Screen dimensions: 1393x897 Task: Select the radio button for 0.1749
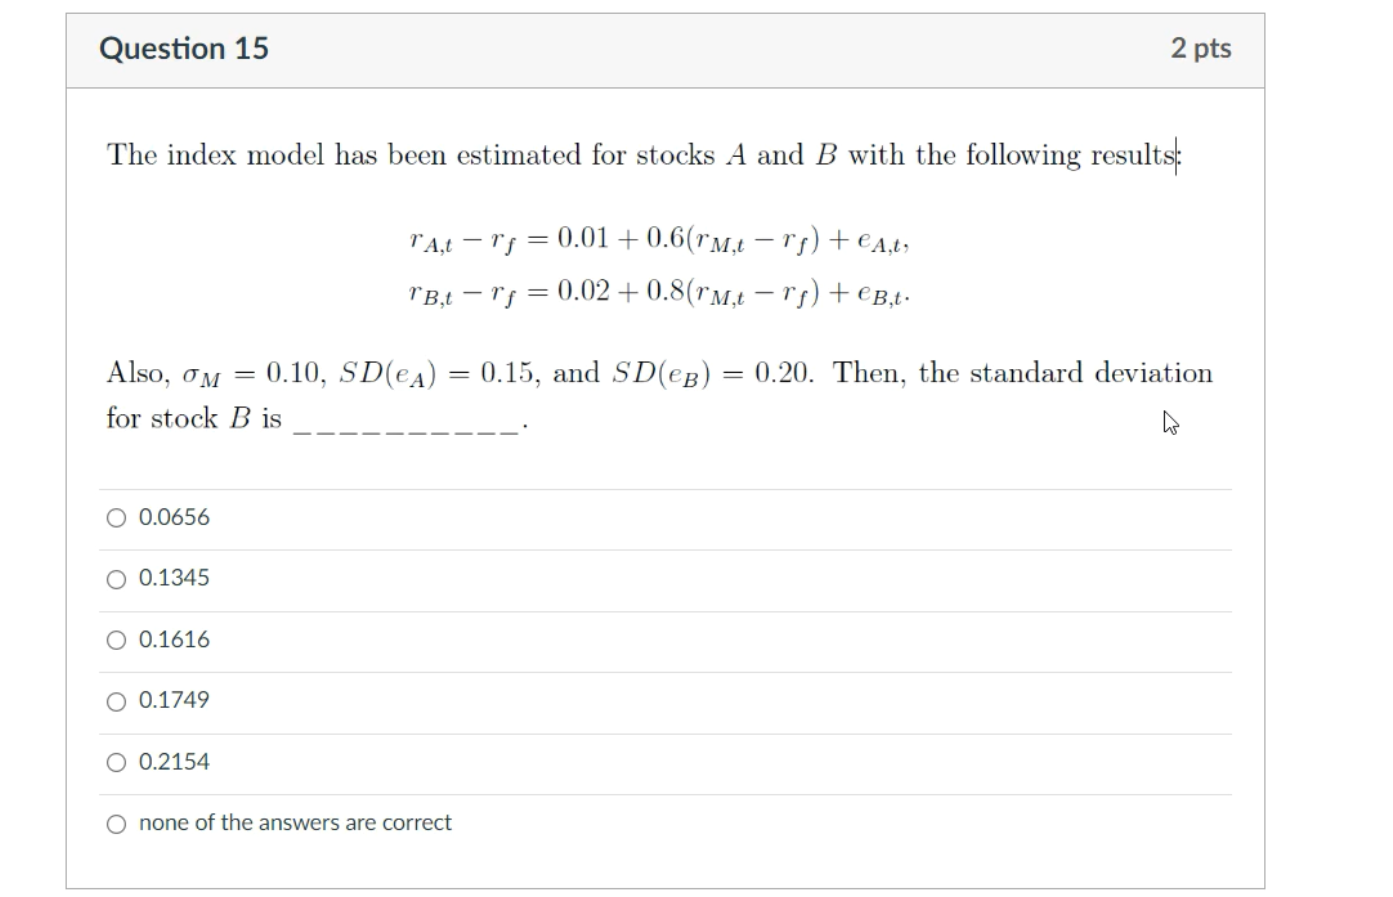pos(115,700)
